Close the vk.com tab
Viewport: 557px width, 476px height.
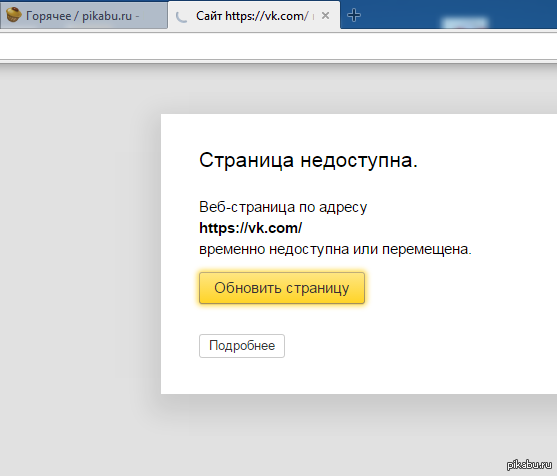click(x=325, y=16)
